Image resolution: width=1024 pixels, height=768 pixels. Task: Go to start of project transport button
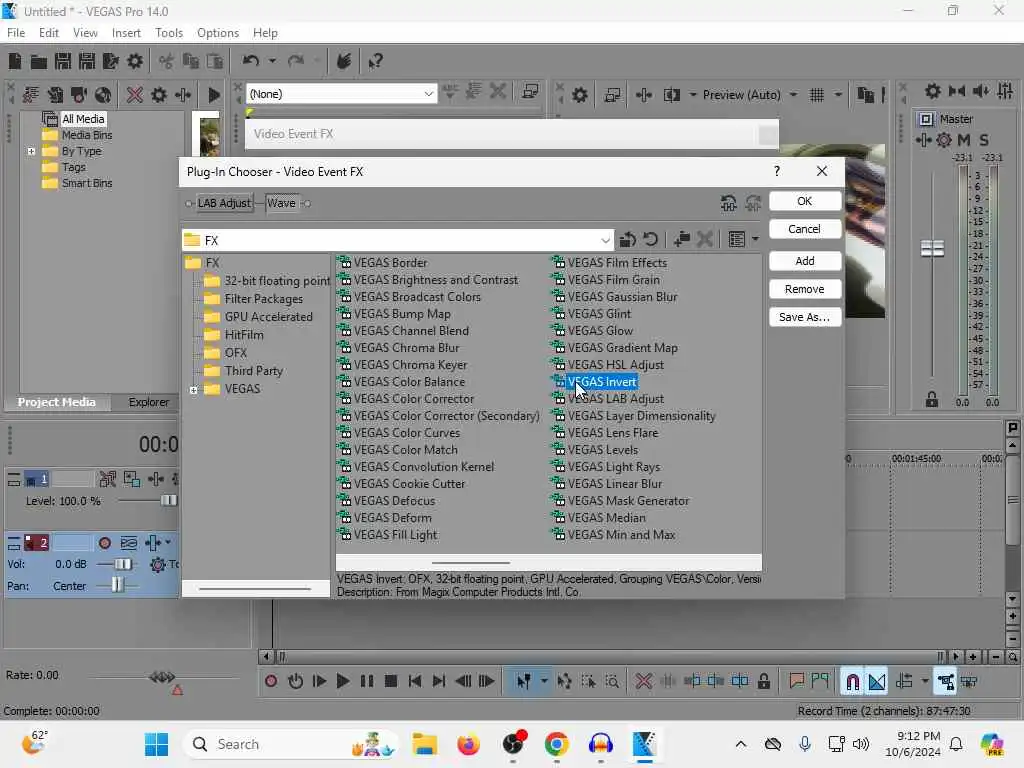point(415,682)
